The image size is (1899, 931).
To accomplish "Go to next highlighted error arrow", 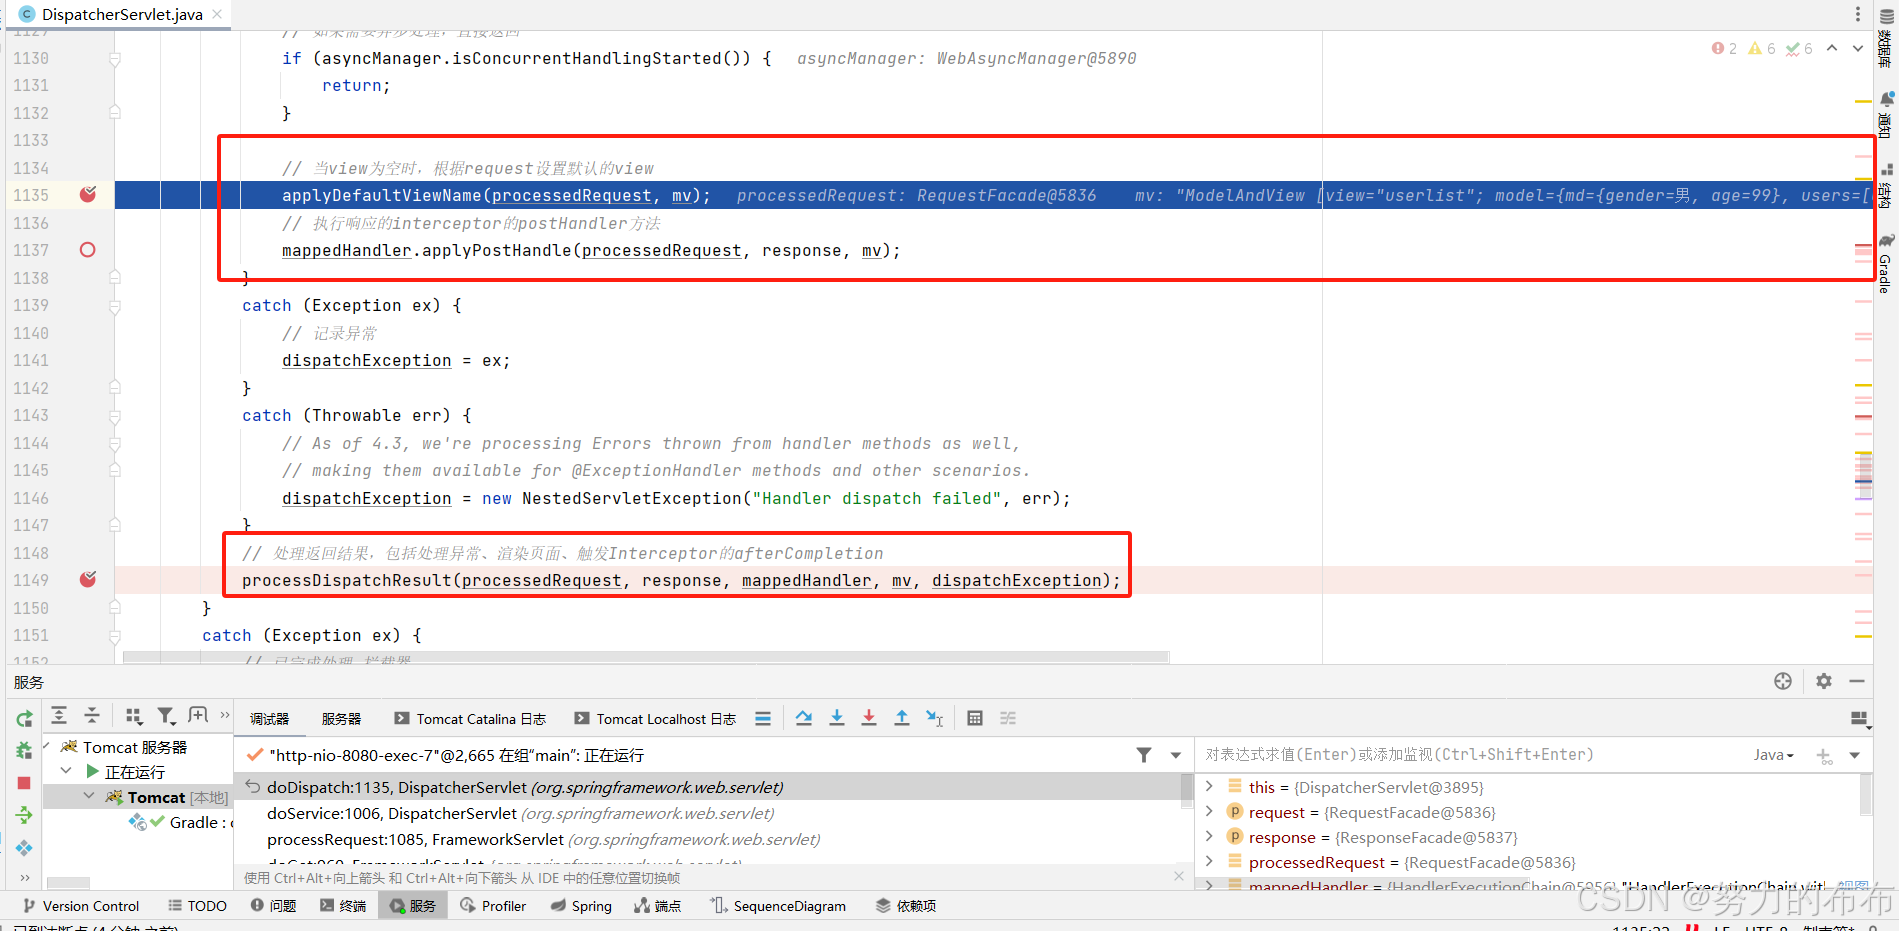I will 1858,48.
